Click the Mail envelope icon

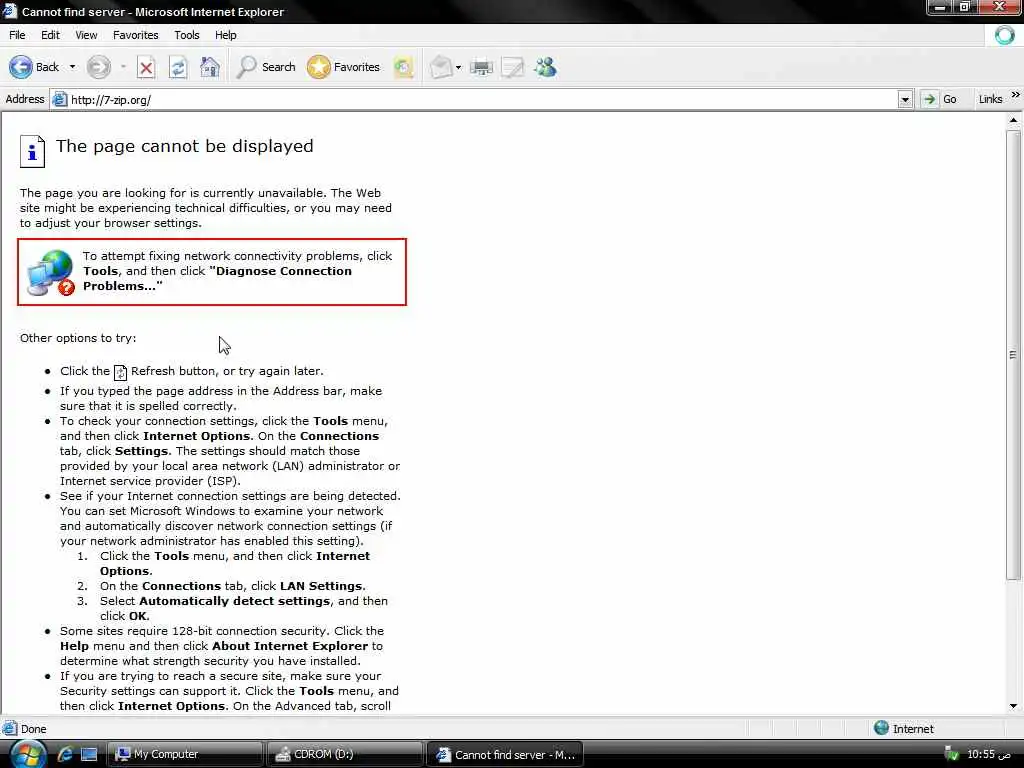[x=441, y=67]
